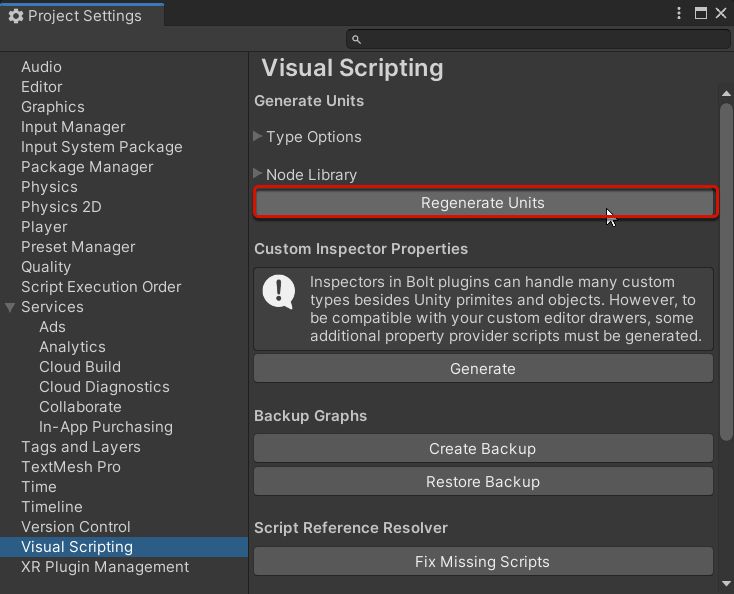
Task: Click the vertical scrollbar thumb
Action: click(x=726, y=272)
